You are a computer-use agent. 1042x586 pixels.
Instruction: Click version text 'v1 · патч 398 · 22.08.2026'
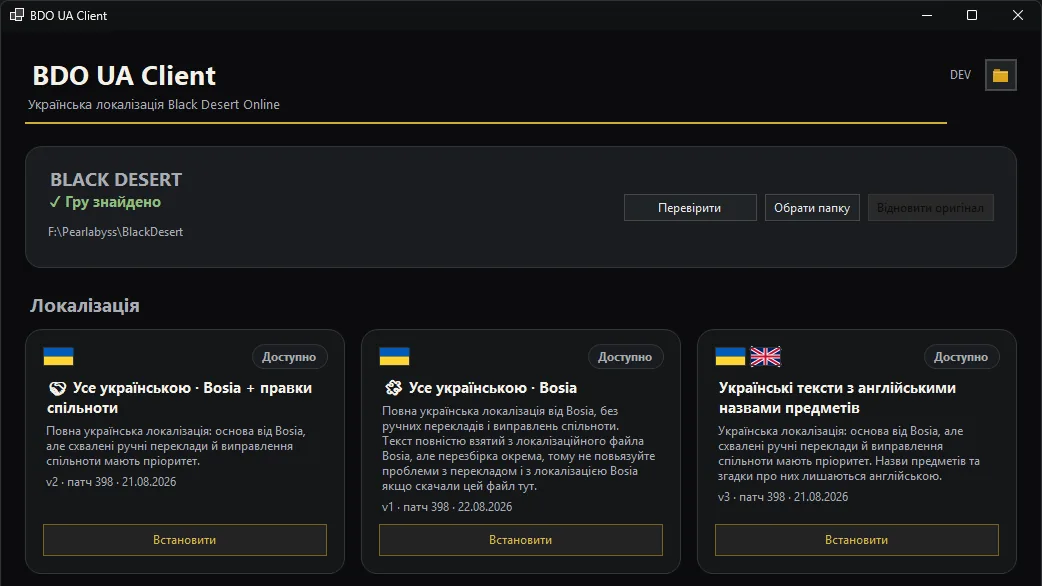click(447, 506)
